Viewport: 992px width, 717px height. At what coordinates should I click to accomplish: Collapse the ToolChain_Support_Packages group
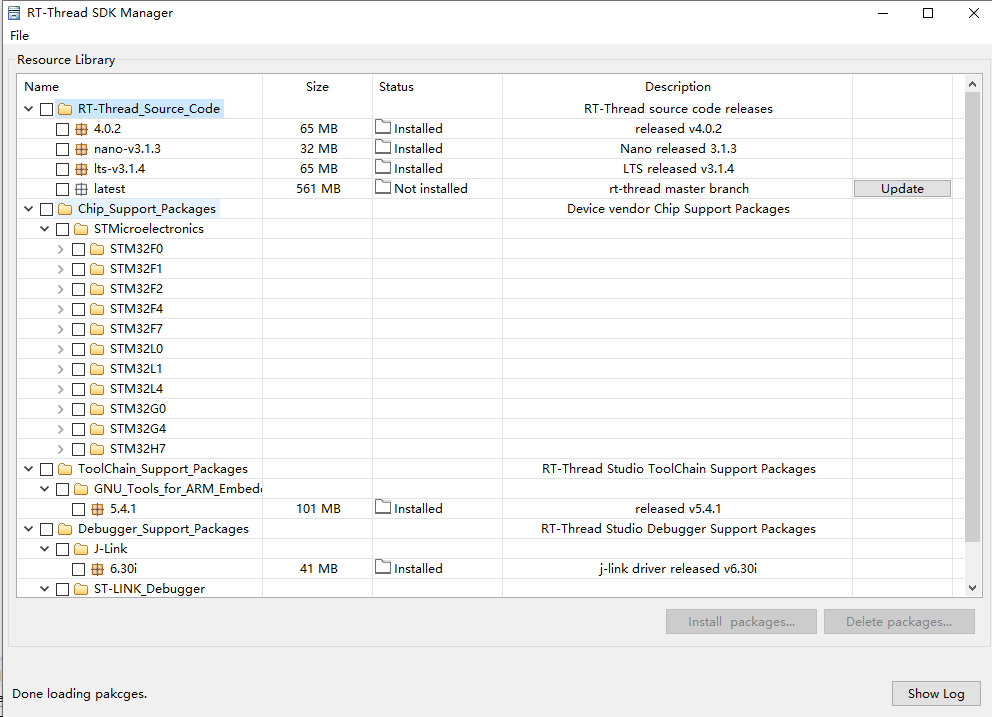[x=29, y=469]
